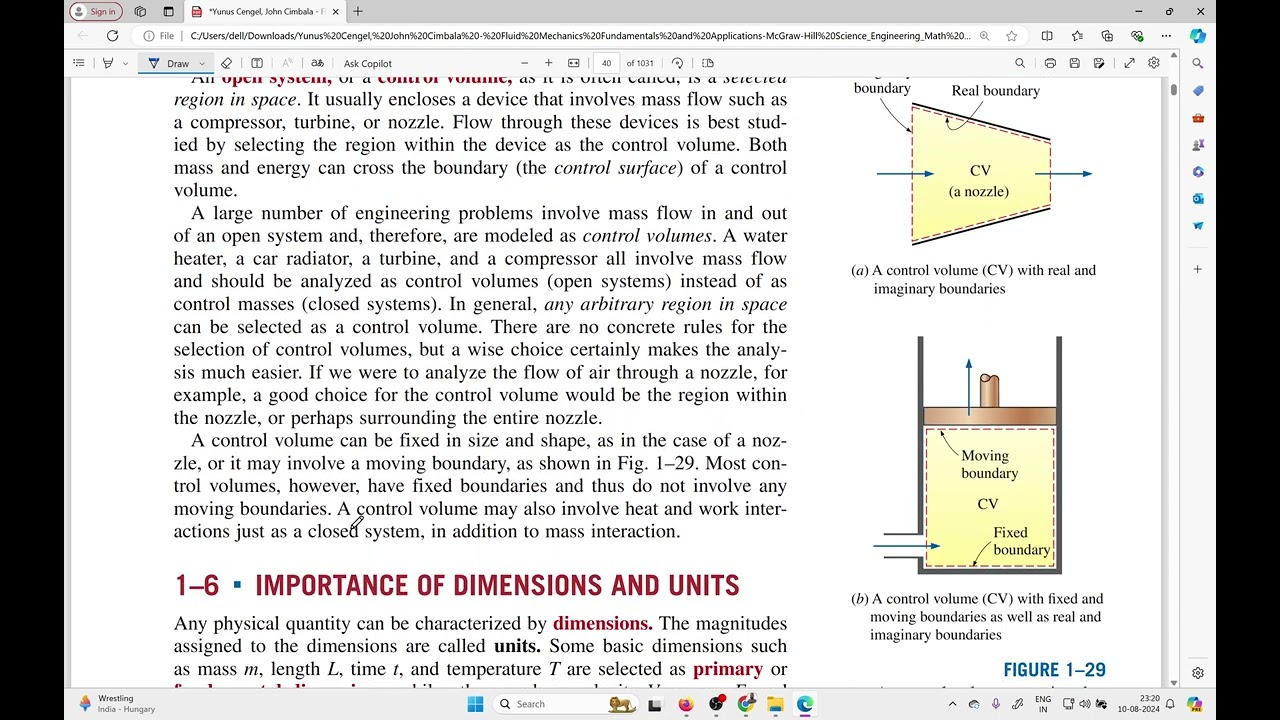The width and height of the screenshot is (1280, 720).
Task: Open Edge Settings and more menu
Action: tap(1167, 36)
